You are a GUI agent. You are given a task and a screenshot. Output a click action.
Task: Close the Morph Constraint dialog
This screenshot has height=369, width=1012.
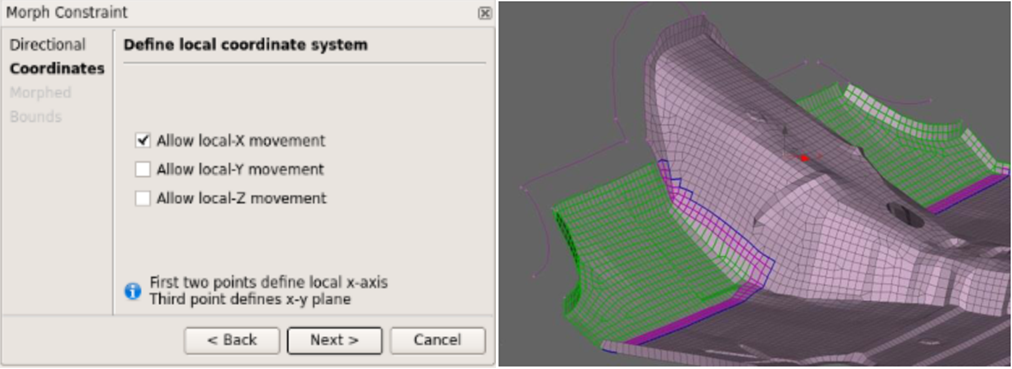pyautogui.click(x=485, y=13)
